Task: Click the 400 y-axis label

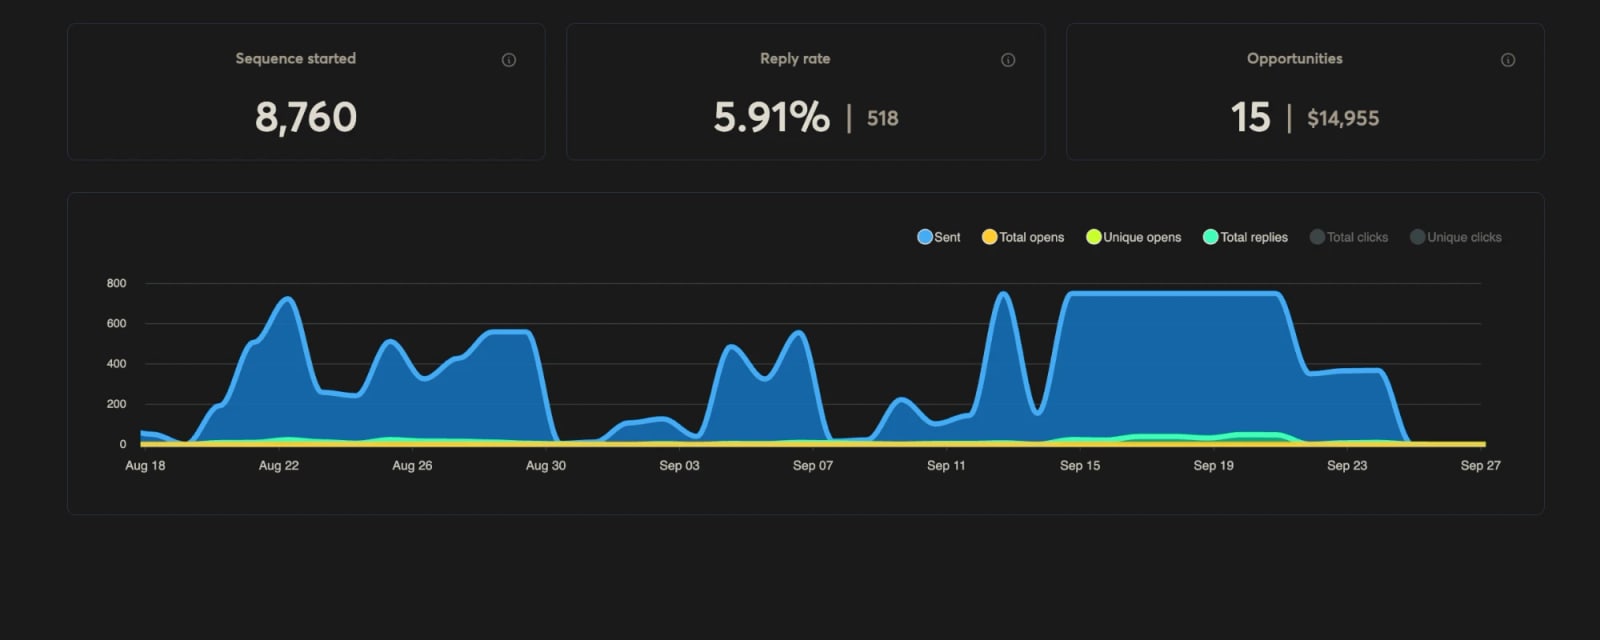Action: click(117, 364)
